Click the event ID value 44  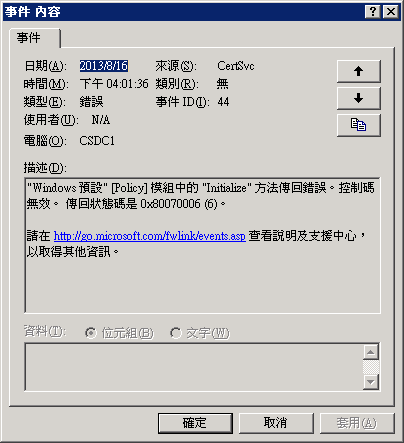click(223, 102)
